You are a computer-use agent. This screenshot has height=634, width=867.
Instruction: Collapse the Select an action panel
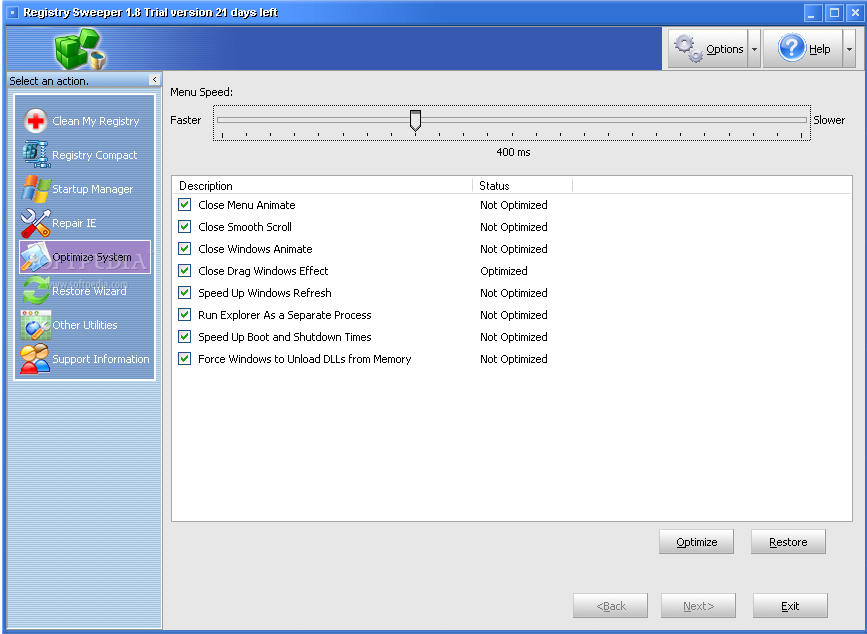click(155, 80)
